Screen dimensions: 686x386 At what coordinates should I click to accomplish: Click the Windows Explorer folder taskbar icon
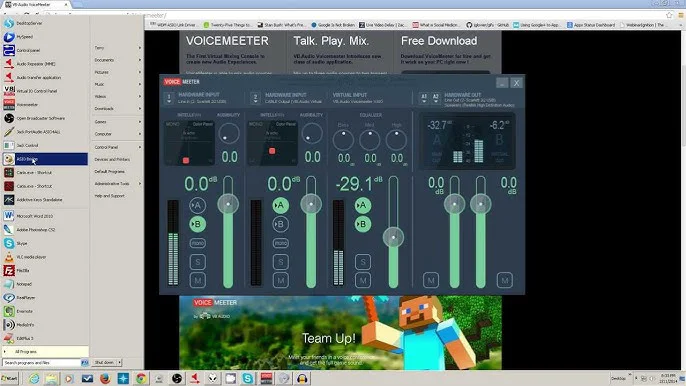(x=51, y=379)
